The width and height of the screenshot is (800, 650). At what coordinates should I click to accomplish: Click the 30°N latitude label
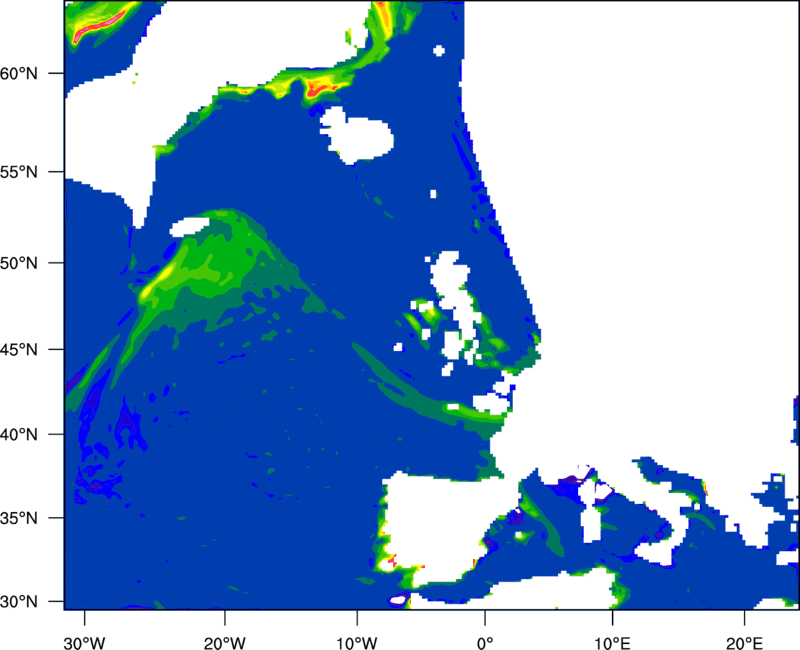click(x=19, y=602)
